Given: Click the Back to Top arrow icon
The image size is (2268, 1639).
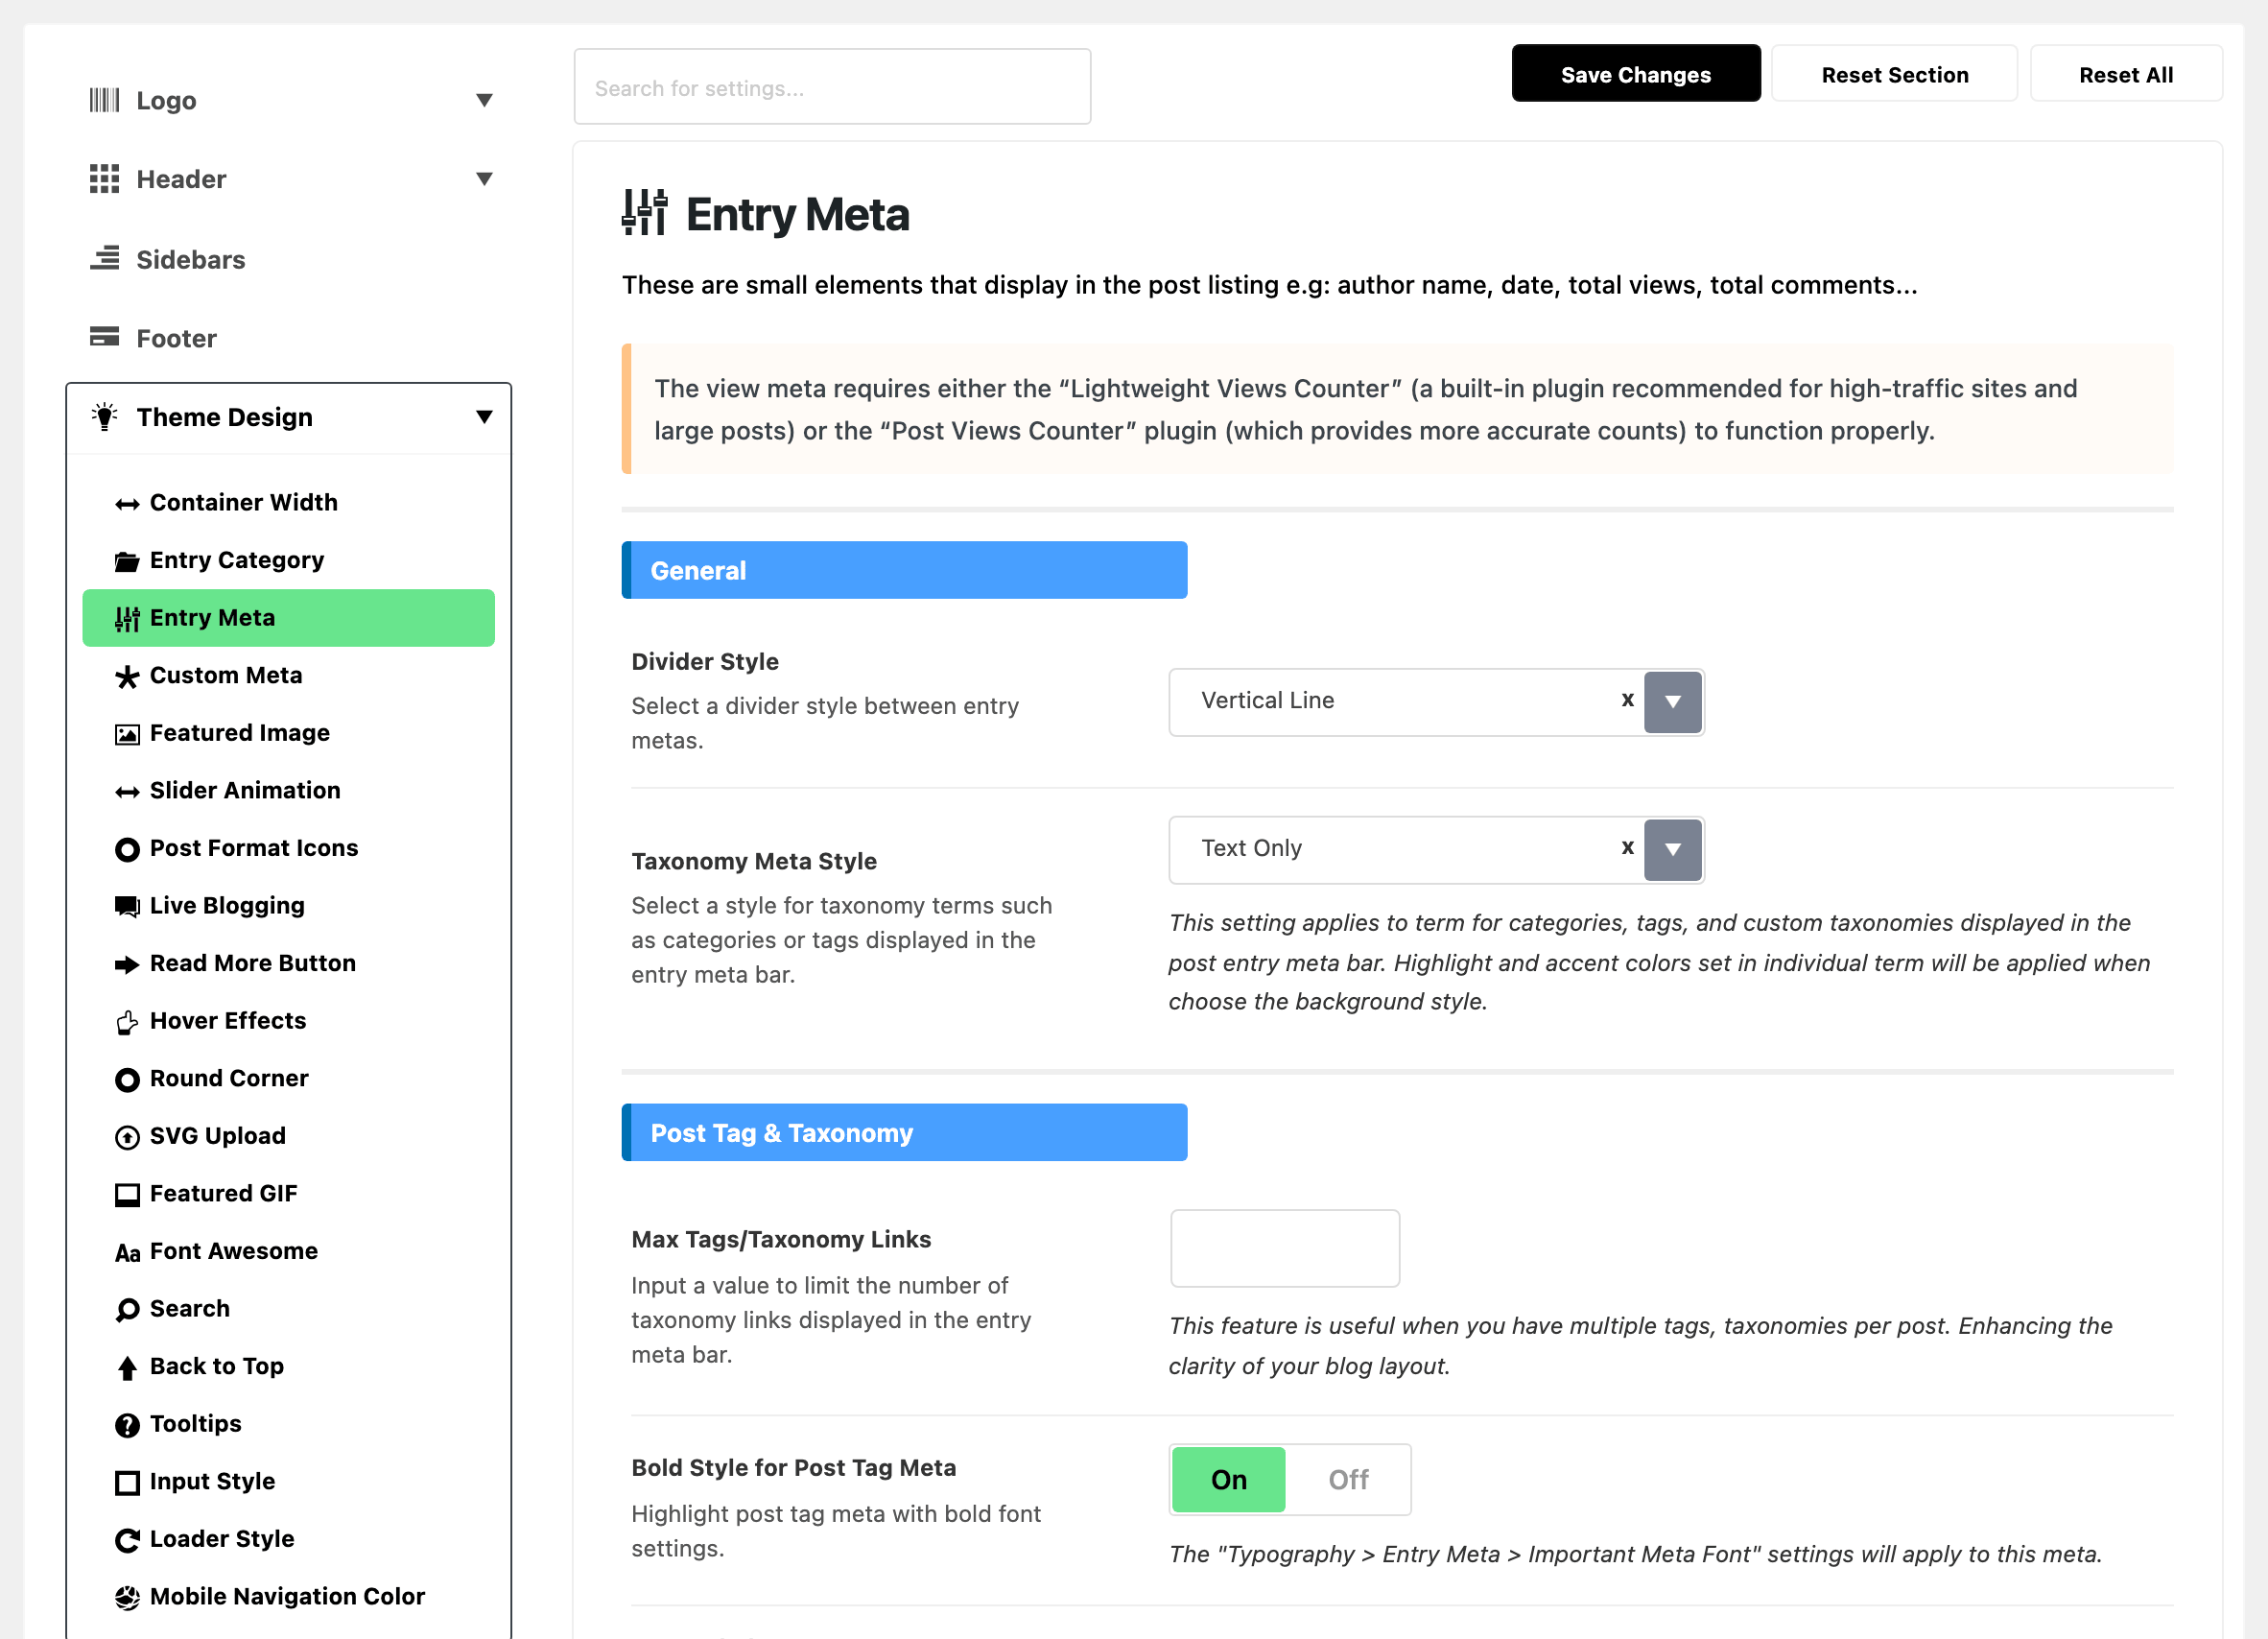Looking at the screenshot, I should tap(127, 1368).
